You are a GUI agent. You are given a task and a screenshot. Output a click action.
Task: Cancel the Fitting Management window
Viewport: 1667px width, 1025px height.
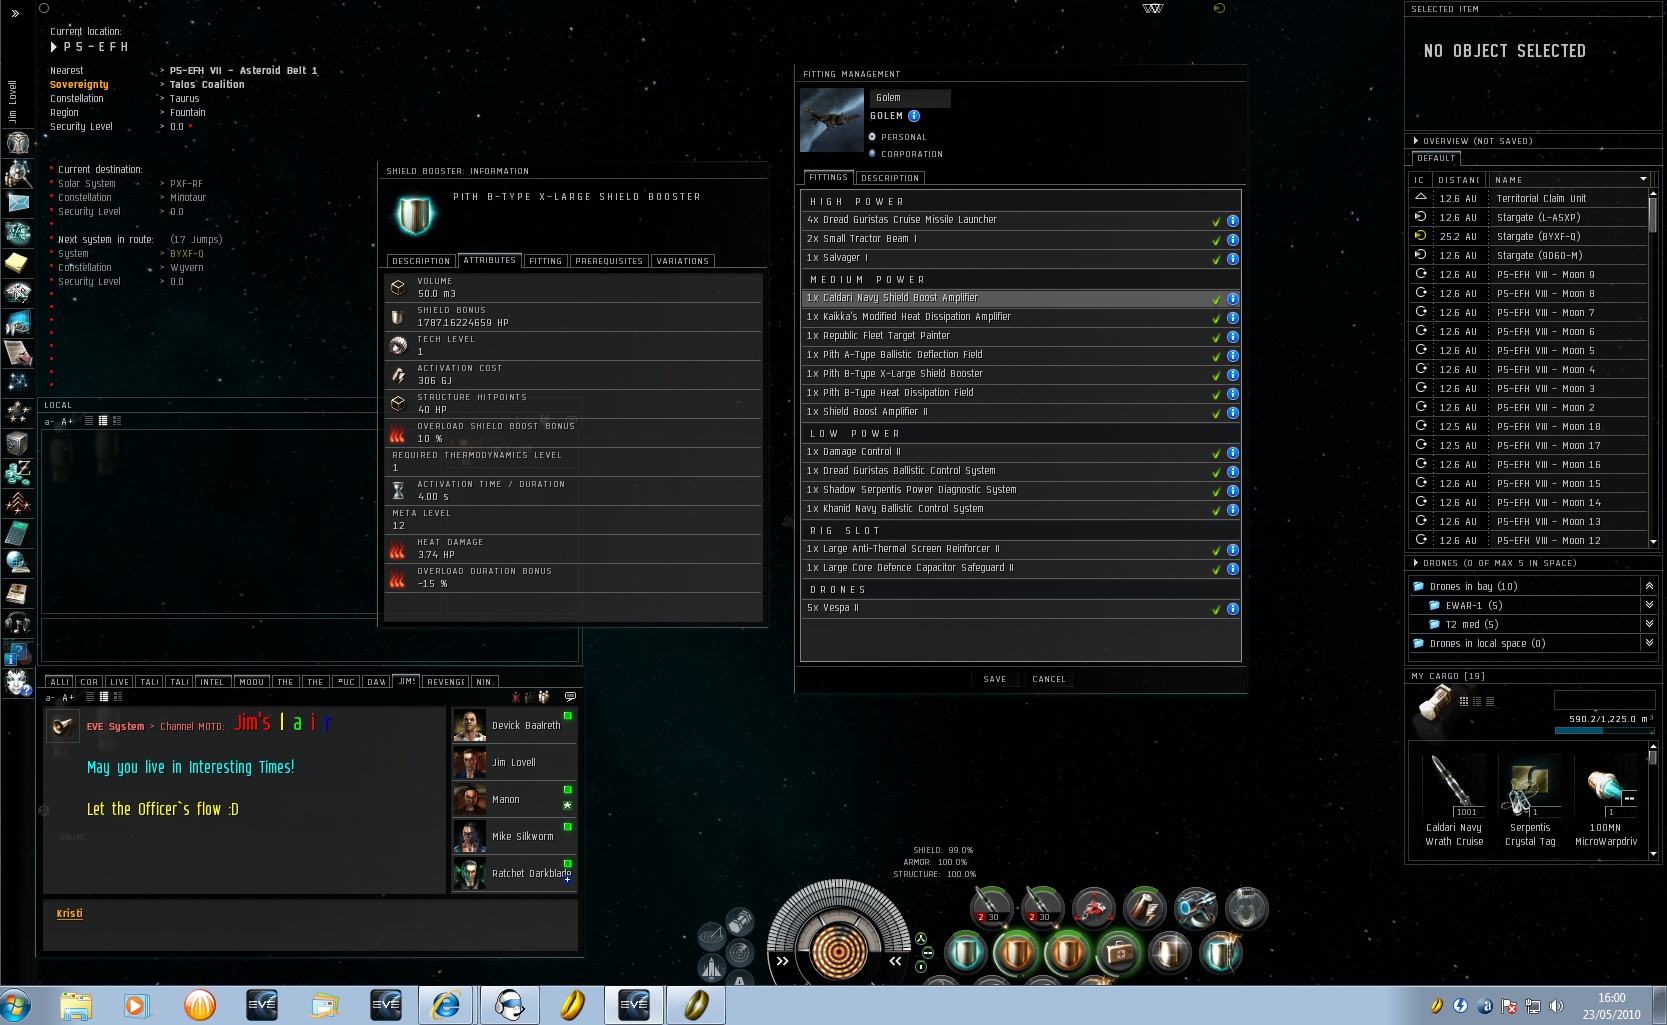pos(1049,679)
